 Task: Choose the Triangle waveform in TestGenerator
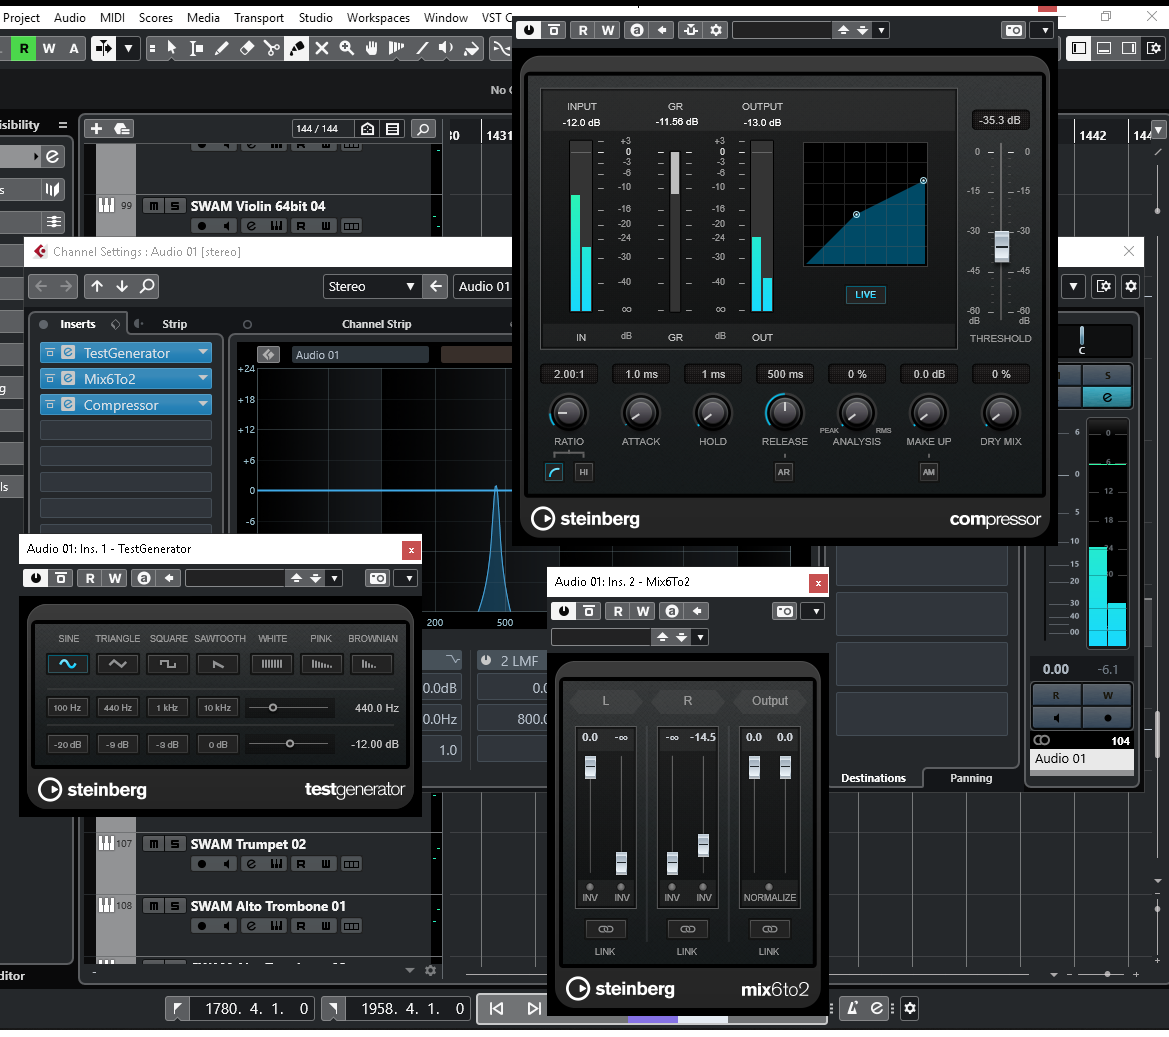(117, 664)
